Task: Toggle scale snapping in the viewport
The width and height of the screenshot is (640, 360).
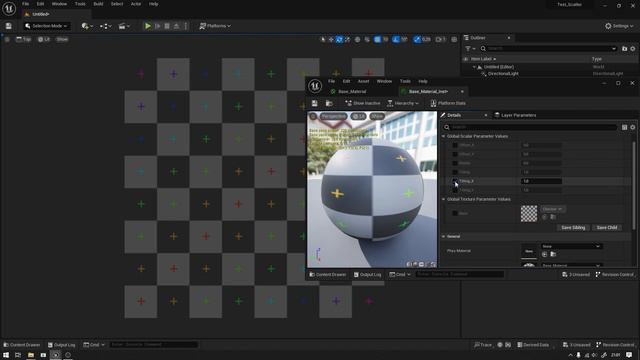Action: click(x=417, y=40)
